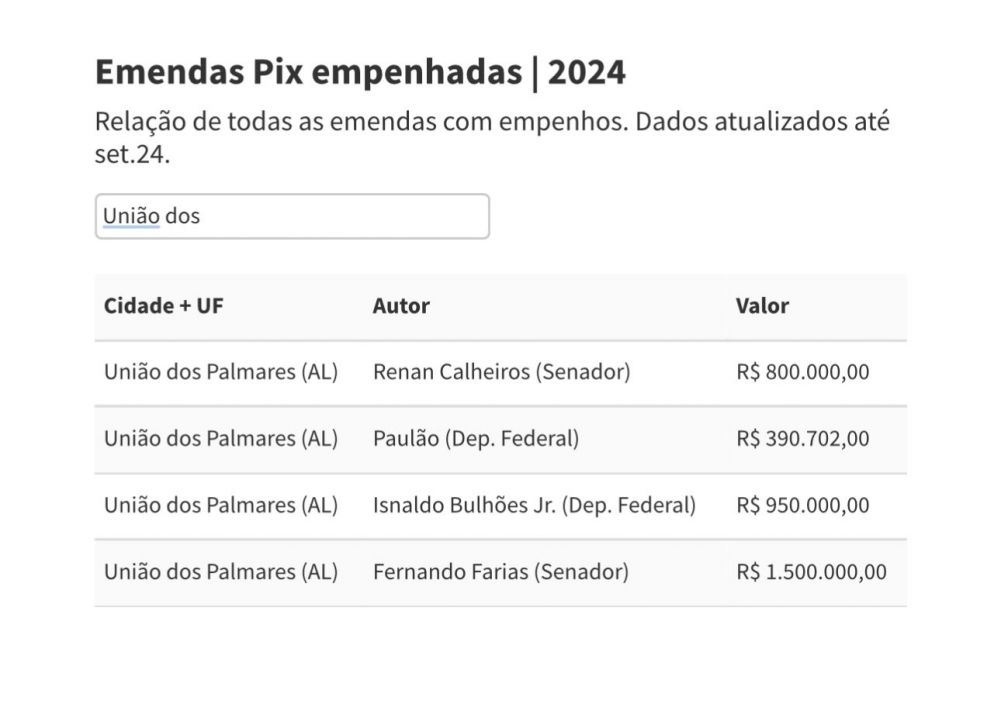Image resolution: width=1000 pixels, height=703 pixels.
Task: Click União dos Palmares in Paulão row
Action: click(221, 438)
